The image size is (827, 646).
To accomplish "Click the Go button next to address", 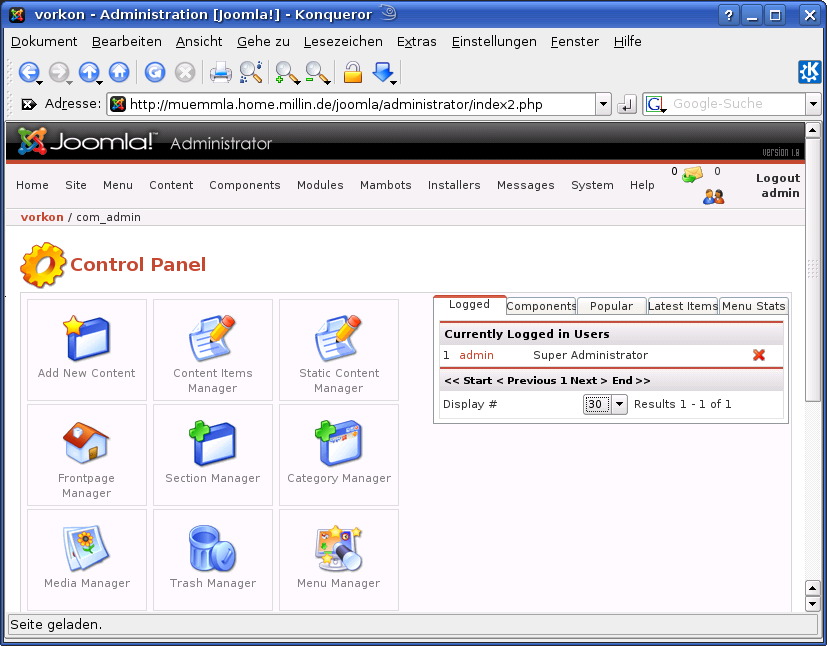I will coord(627,104).
